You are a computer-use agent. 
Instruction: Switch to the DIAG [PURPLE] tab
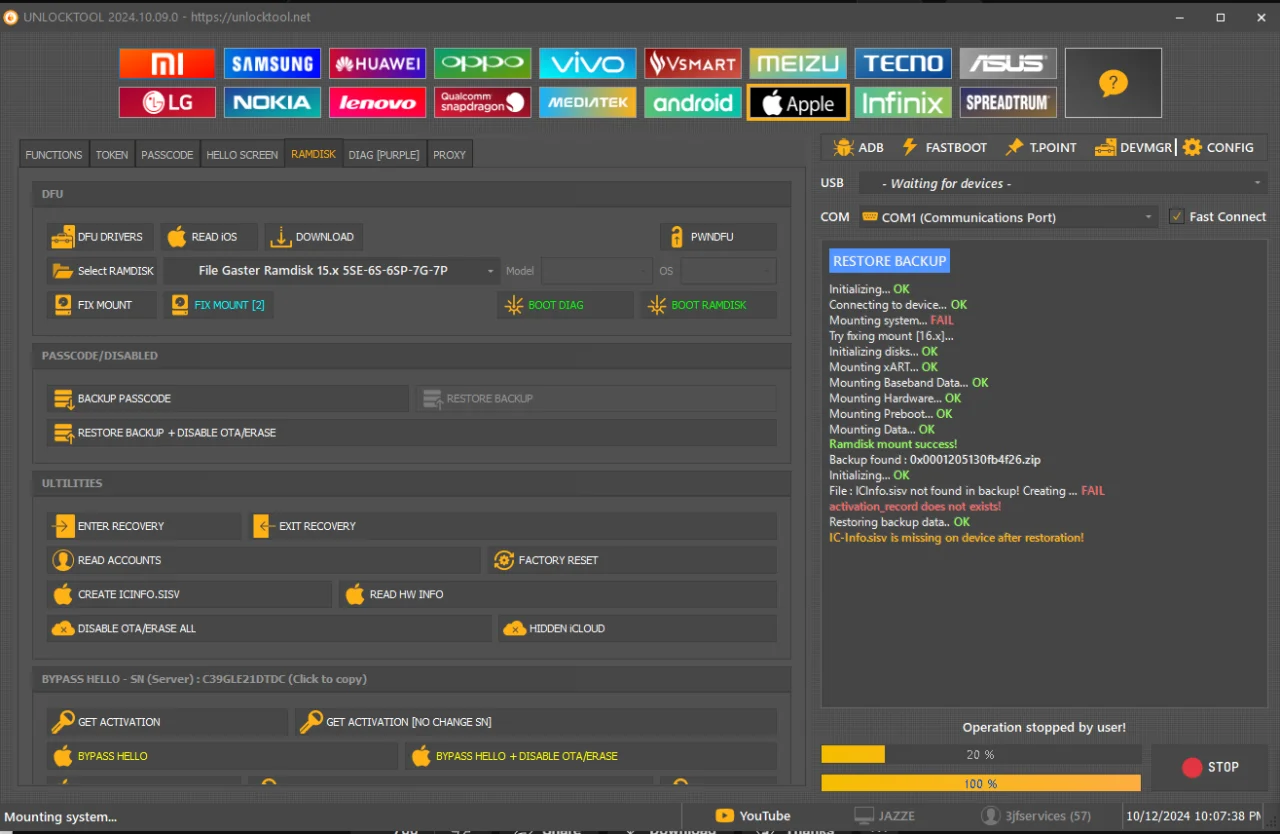(384, 155)
